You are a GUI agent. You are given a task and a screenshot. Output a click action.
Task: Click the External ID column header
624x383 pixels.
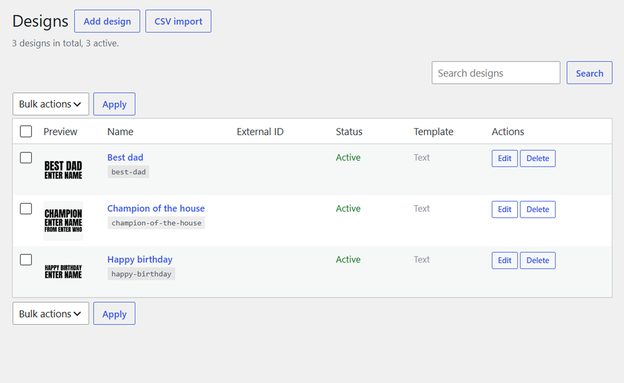260,131
